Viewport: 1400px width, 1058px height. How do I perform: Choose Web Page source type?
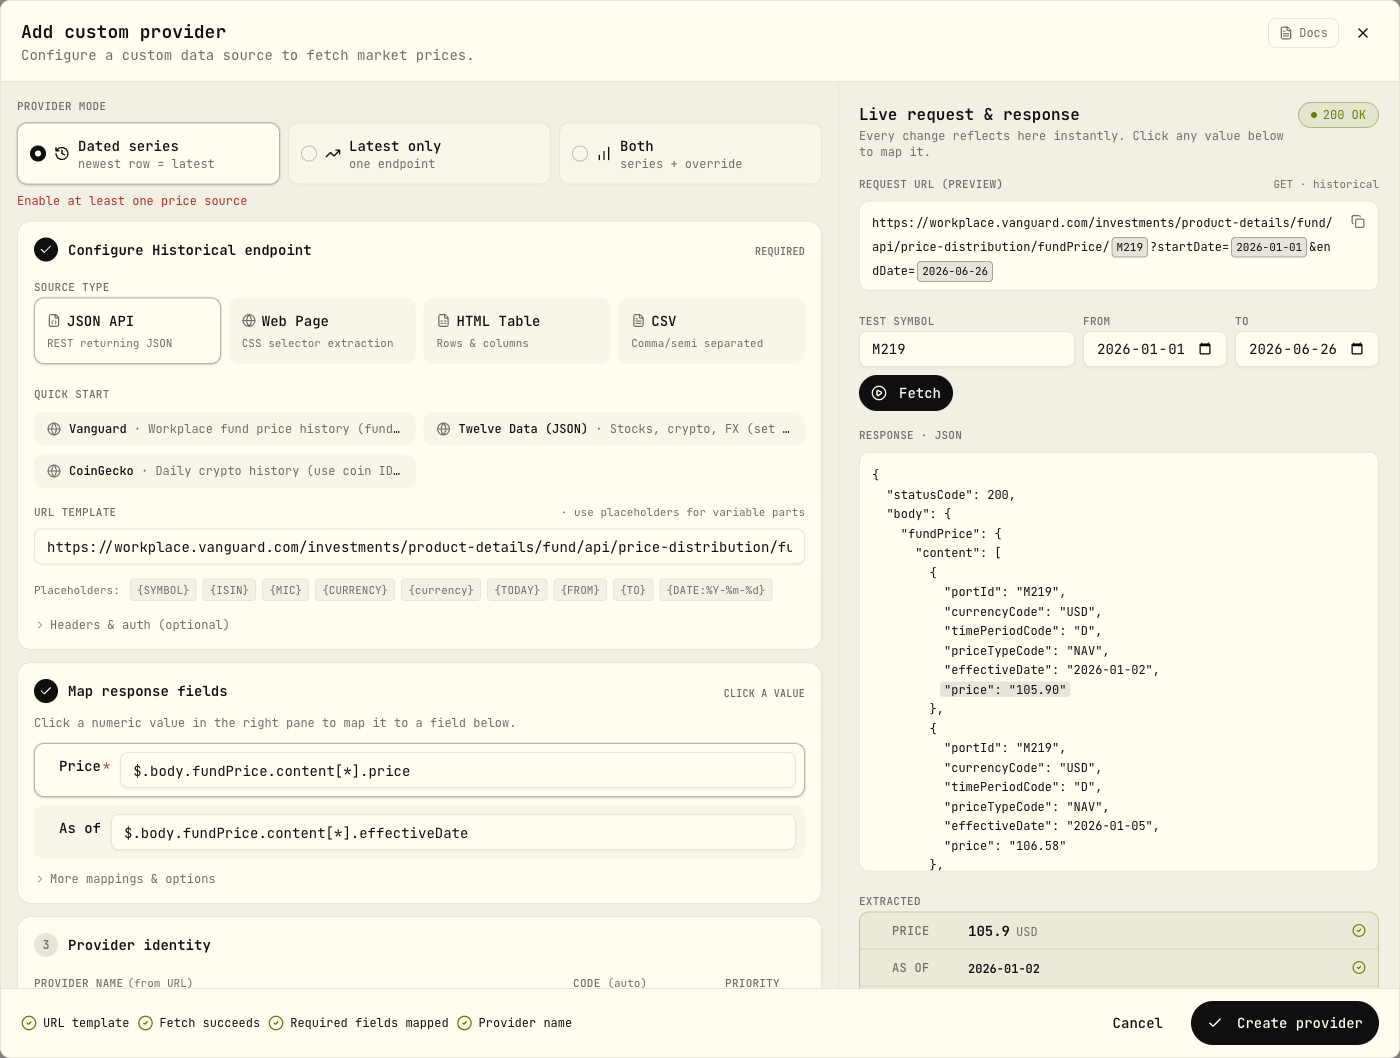coord(322,331)
